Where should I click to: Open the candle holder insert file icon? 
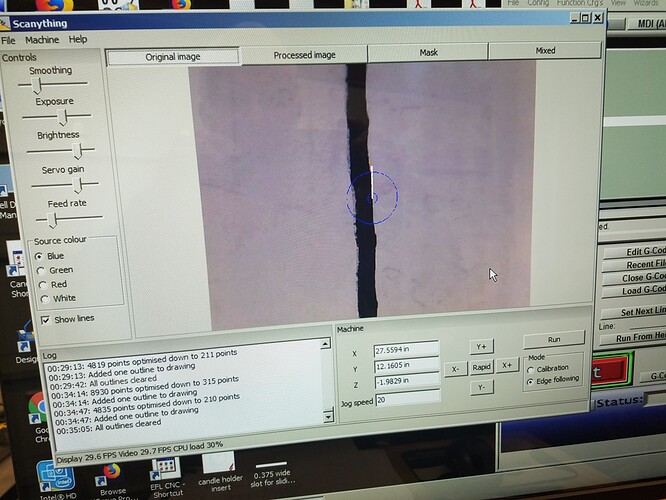click(220, 472)
